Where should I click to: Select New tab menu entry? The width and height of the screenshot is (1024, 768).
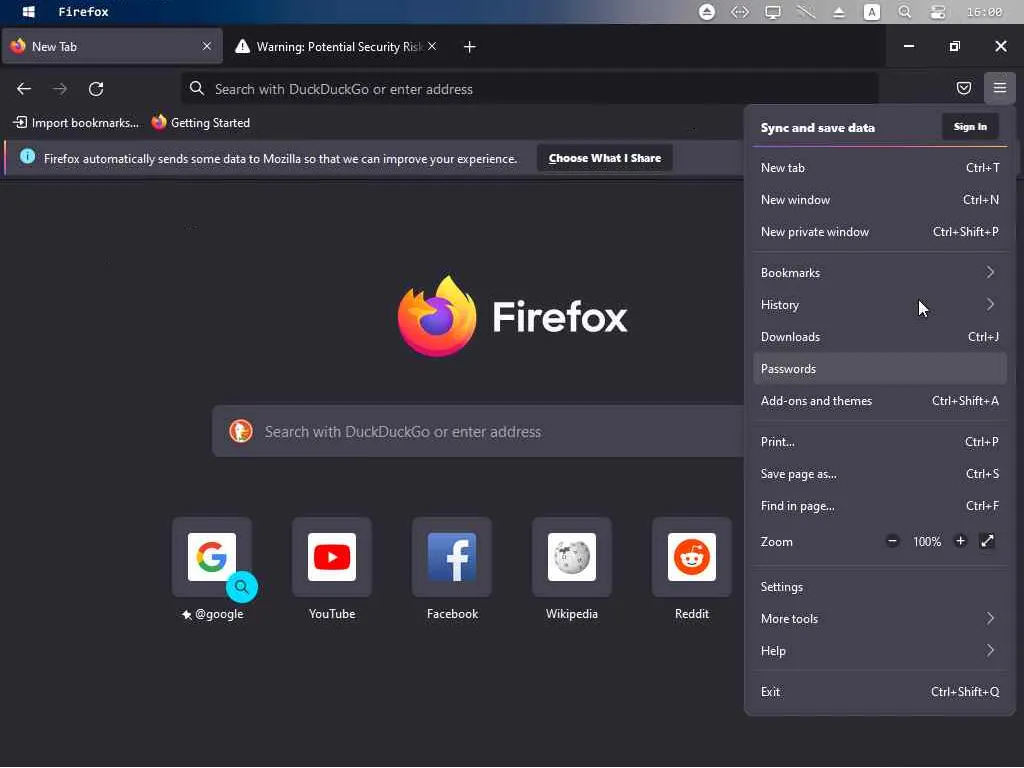(880, 168)
